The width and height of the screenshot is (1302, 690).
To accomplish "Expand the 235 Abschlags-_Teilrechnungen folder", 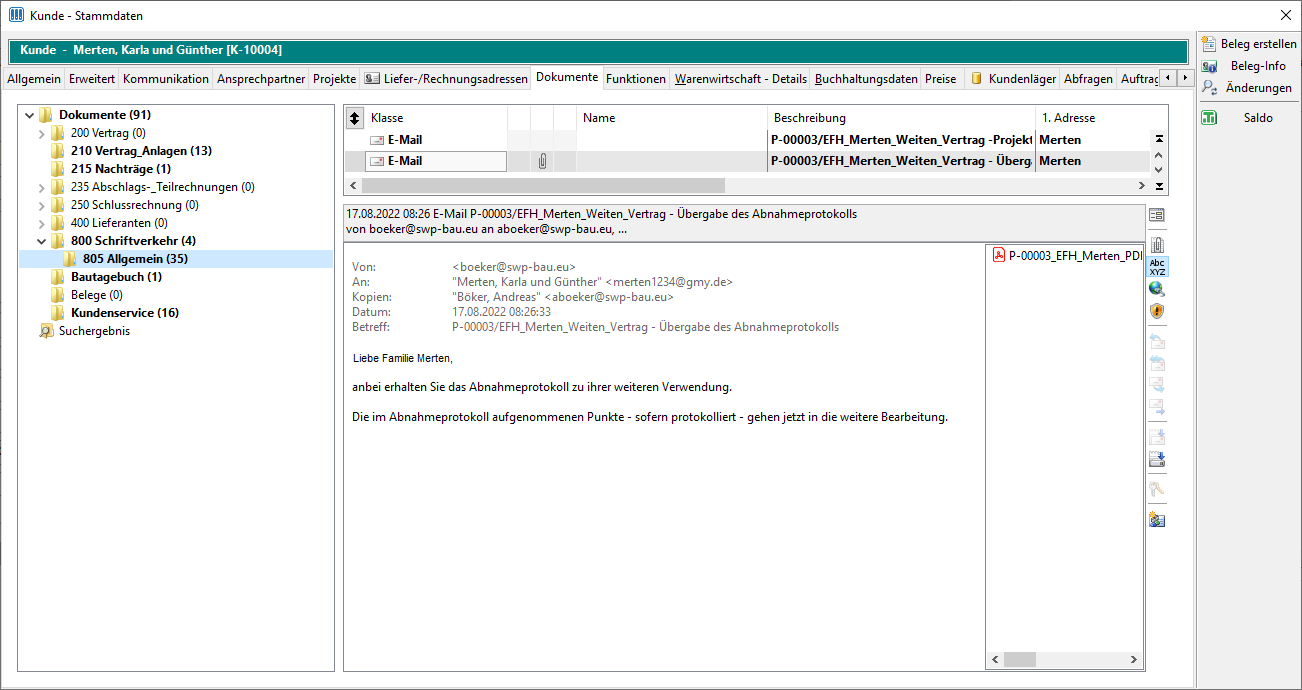I will (x=41, y=187).
